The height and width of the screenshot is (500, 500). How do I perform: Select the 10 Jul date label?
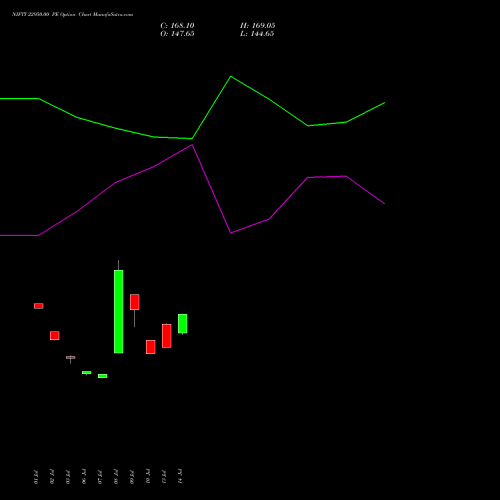pos(148,477)
